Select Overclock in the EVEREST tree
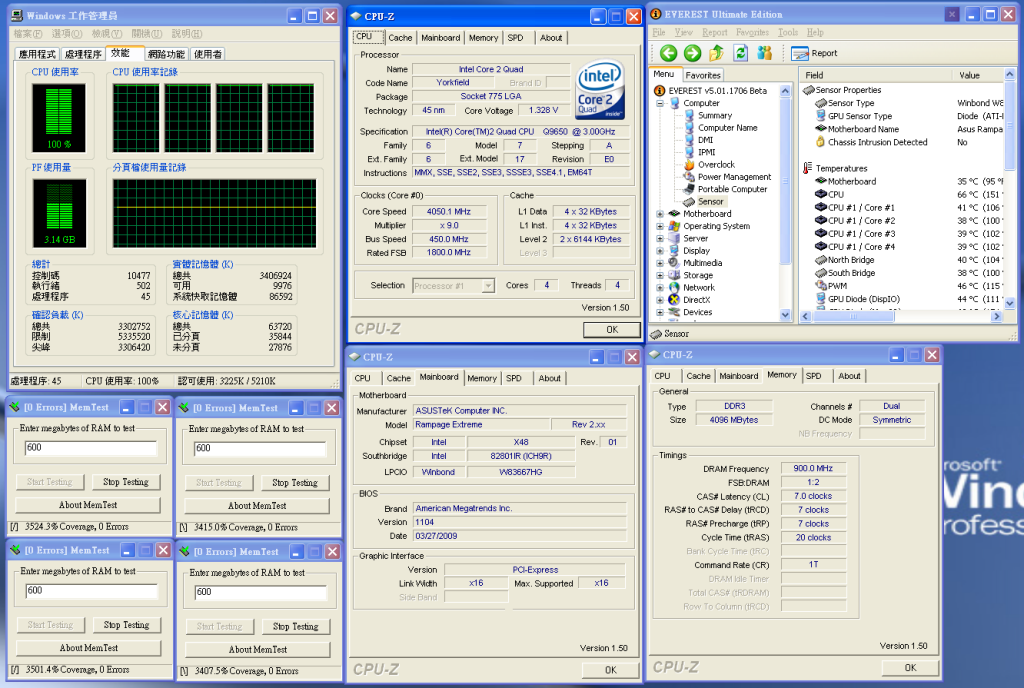This screenshot has width=1024, height=688. [x=716, y=164]
